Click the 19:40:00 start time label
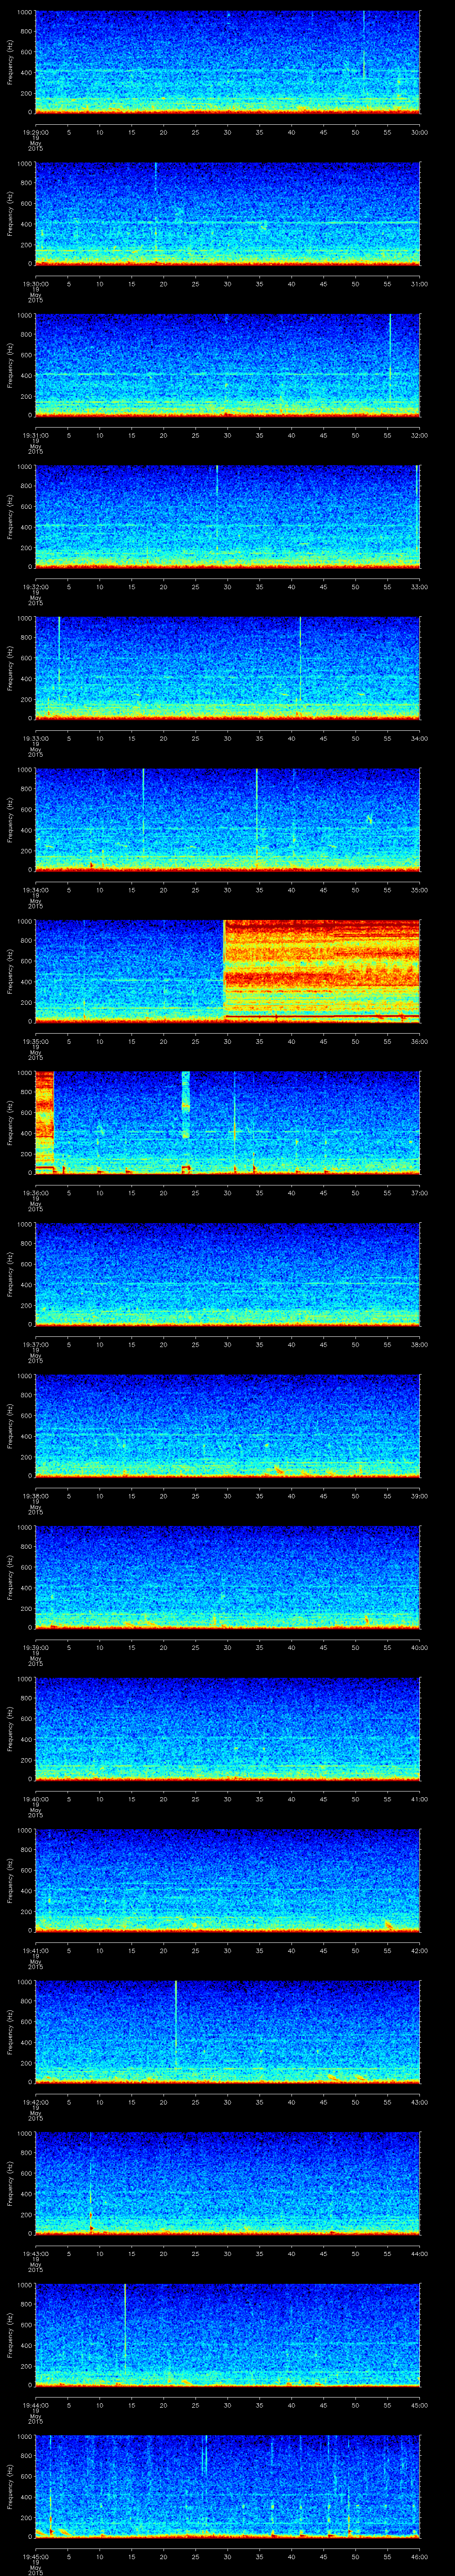 point(35,1798)
